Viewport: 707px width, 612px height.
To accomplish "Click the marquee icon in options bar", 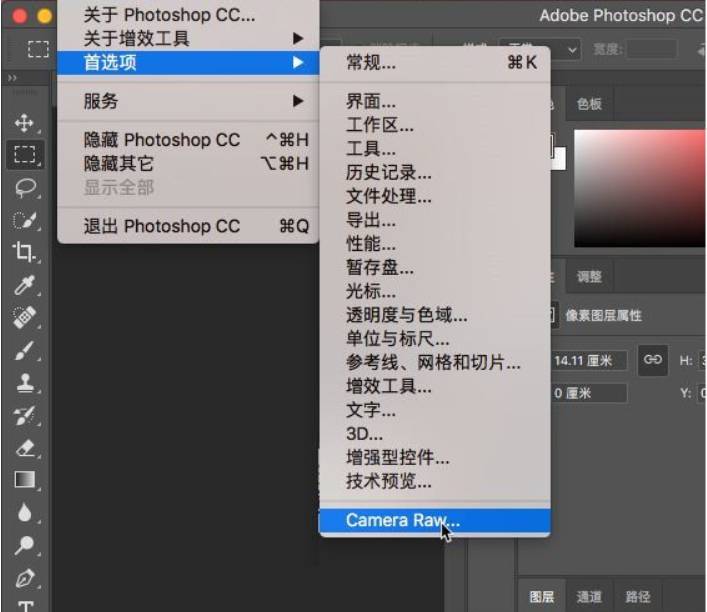I will click(x=38, y=49).
